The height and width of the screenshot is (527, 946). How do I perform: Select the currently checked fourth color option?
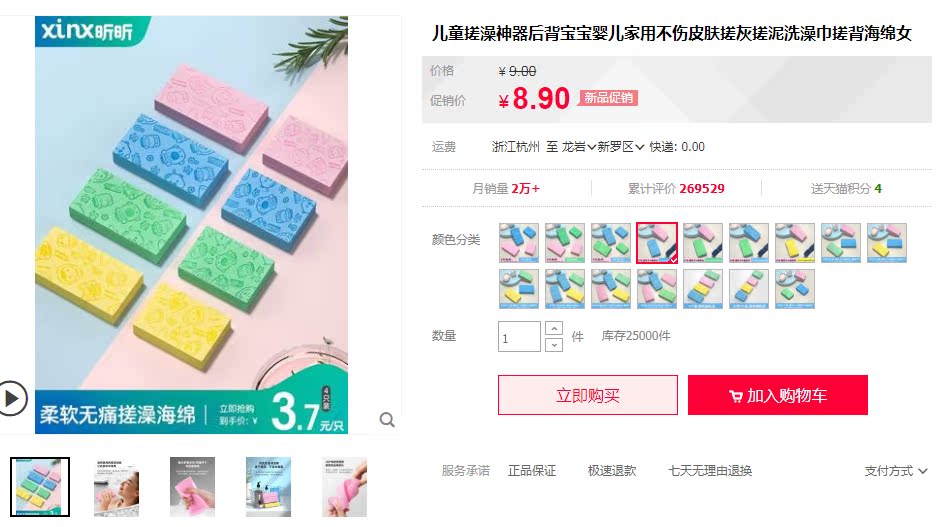[657, 243]
